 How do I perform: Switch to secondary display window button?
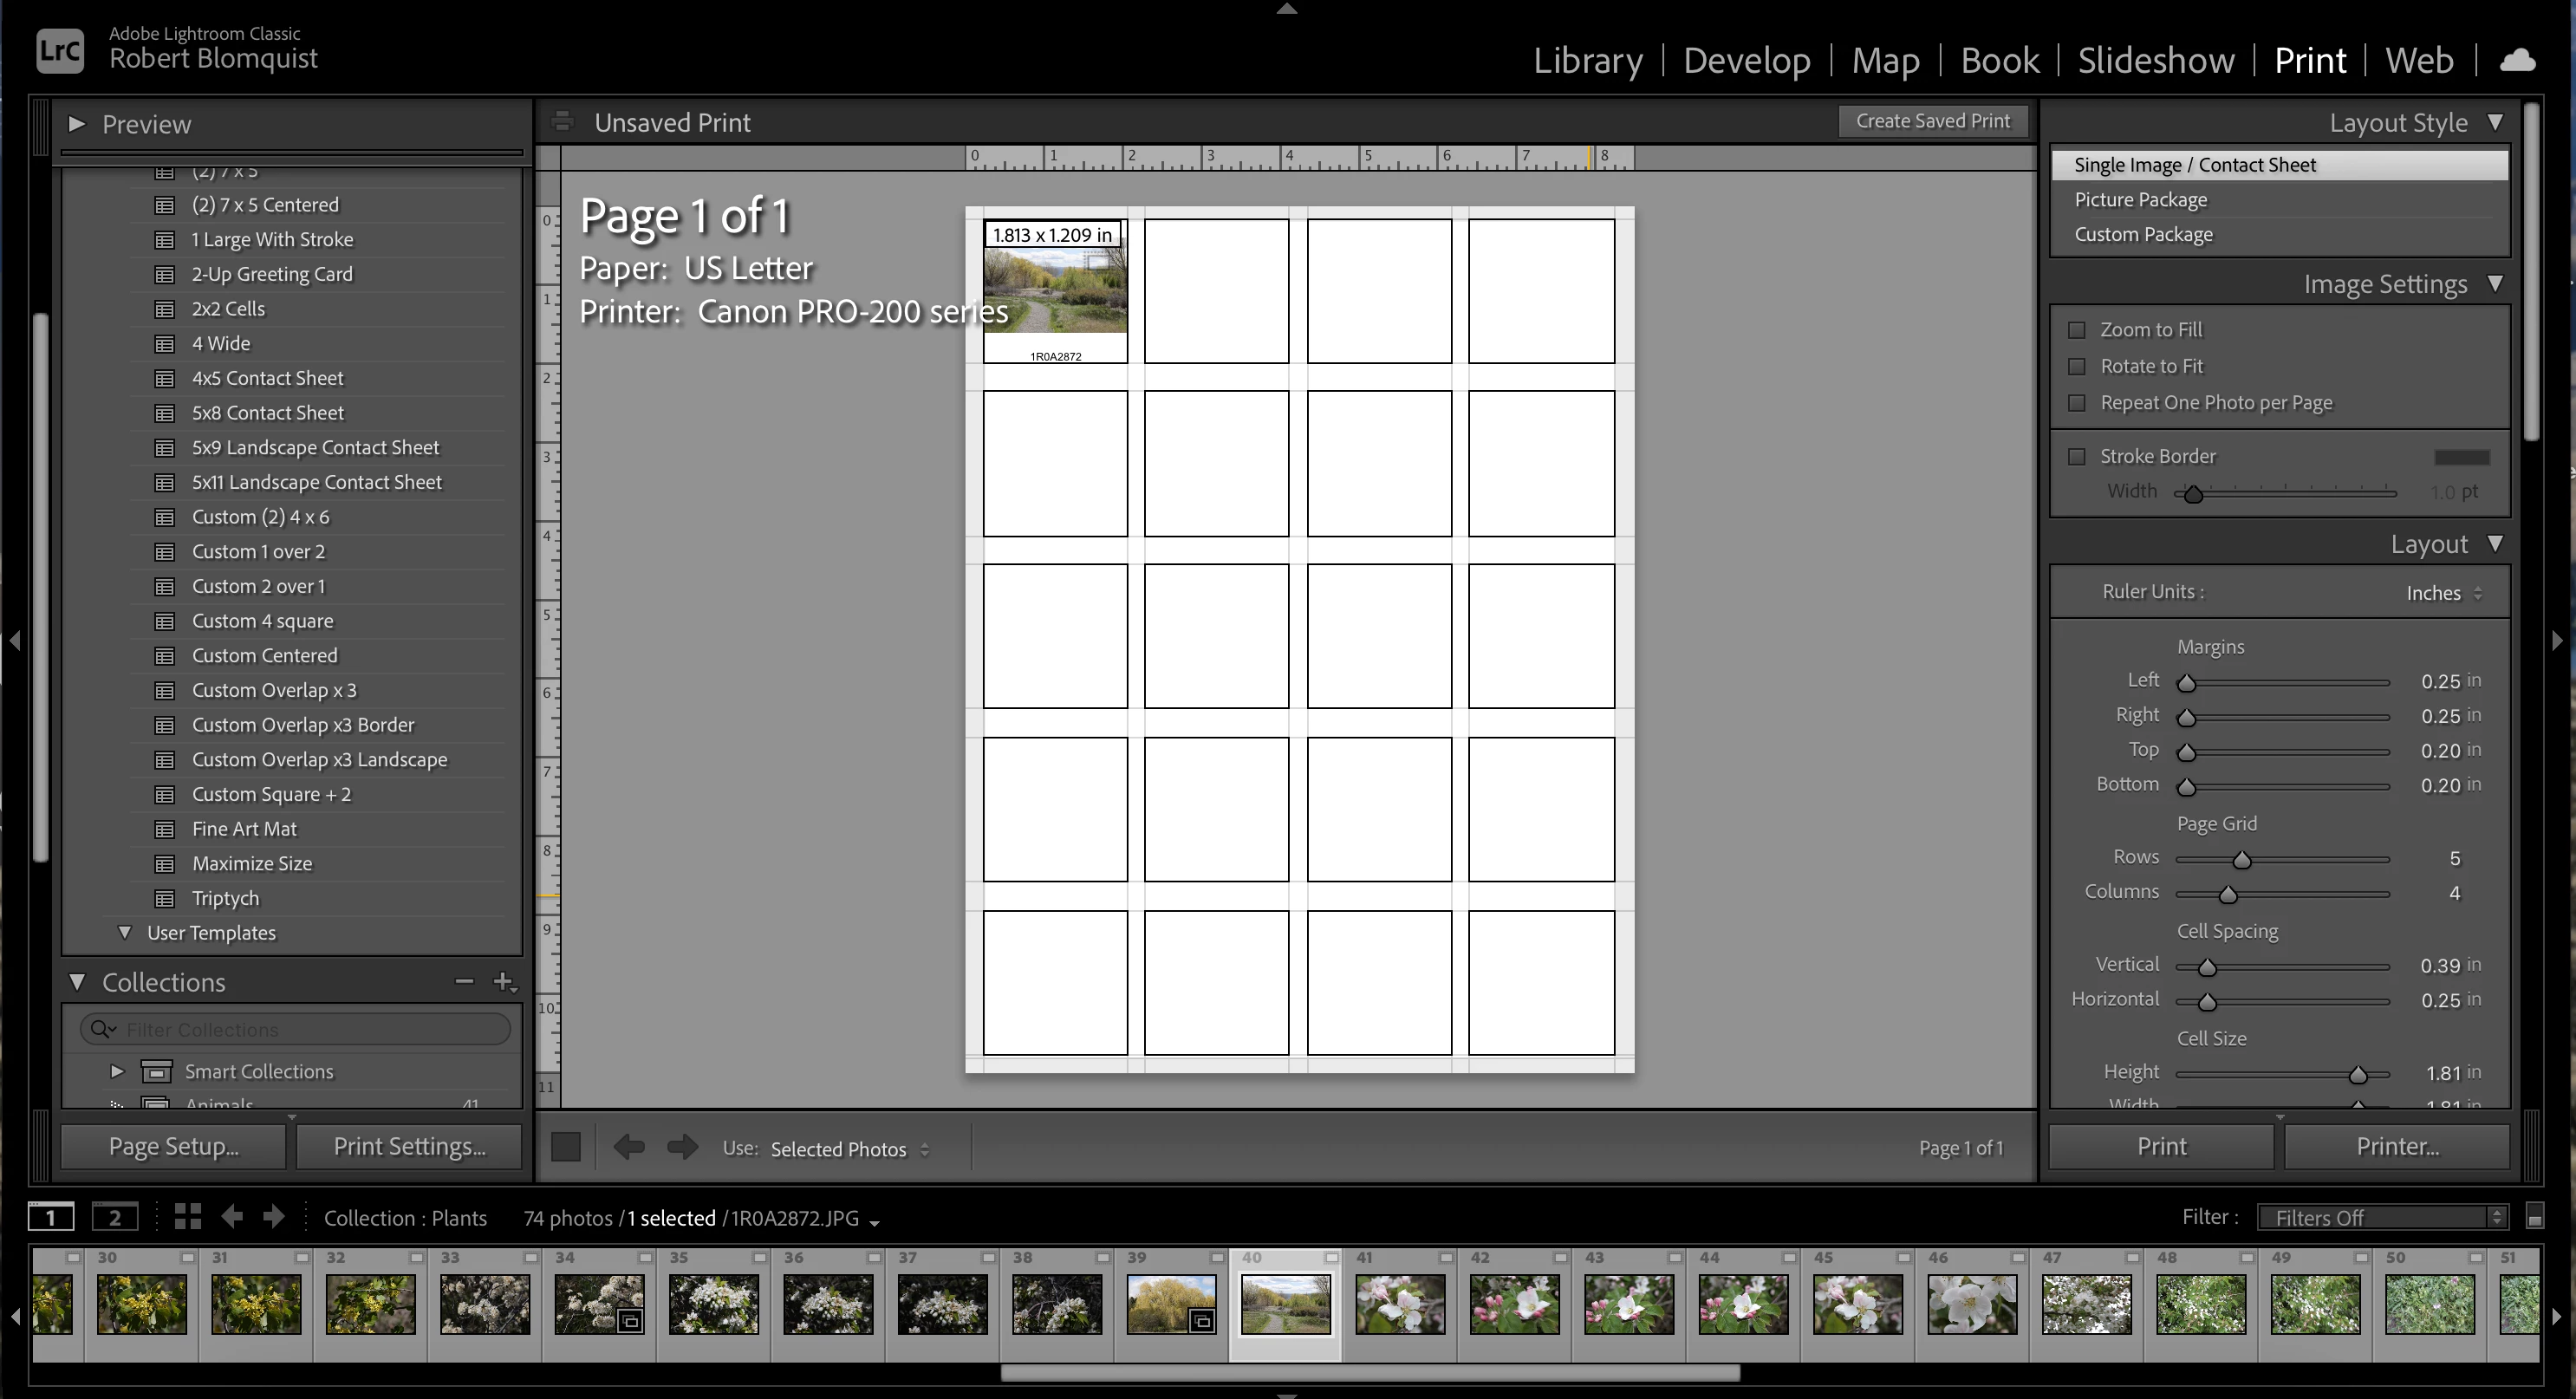coord(114,1217)
